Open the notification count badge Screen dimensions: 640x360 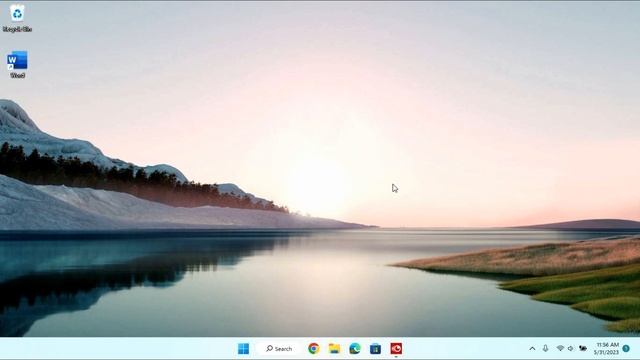click(x=626, y=349)
